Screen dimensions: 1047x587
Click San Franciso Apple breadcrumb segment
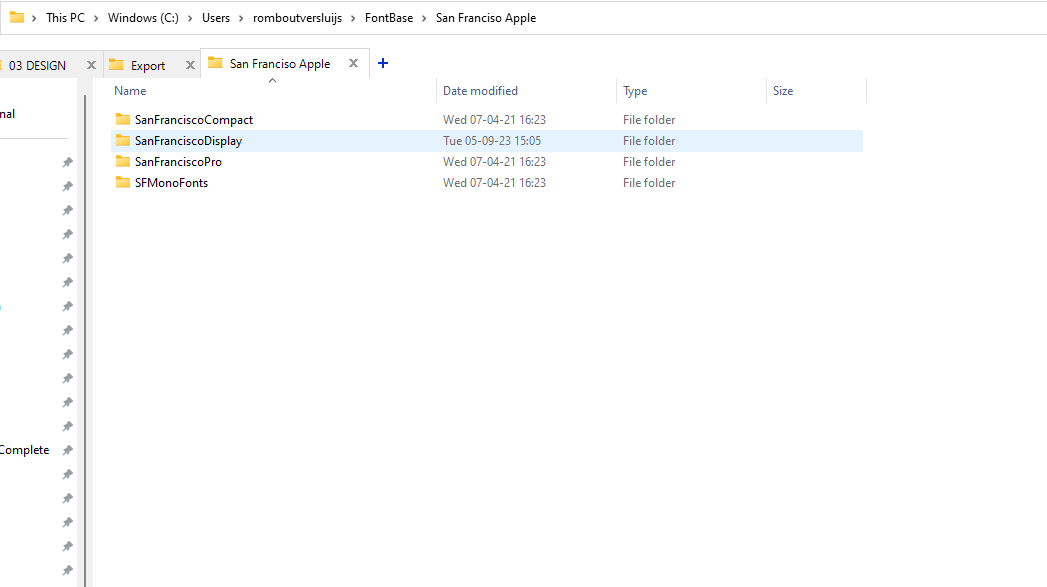486,18
